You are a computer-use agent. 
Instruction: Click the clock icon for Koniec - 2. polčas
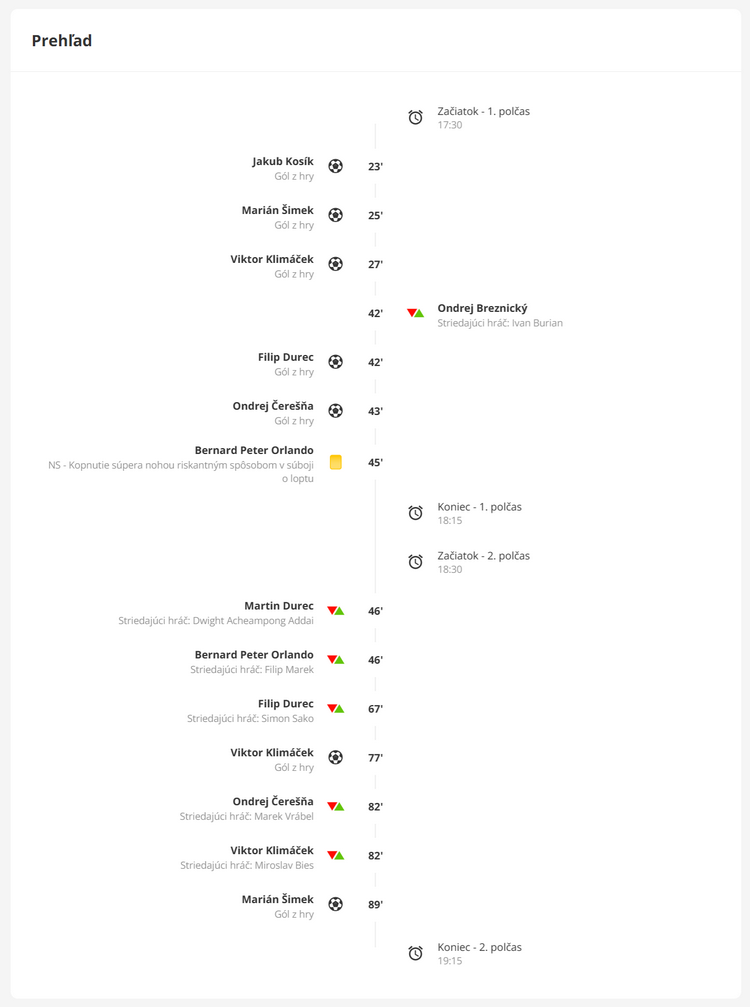(x=415, y=954)
